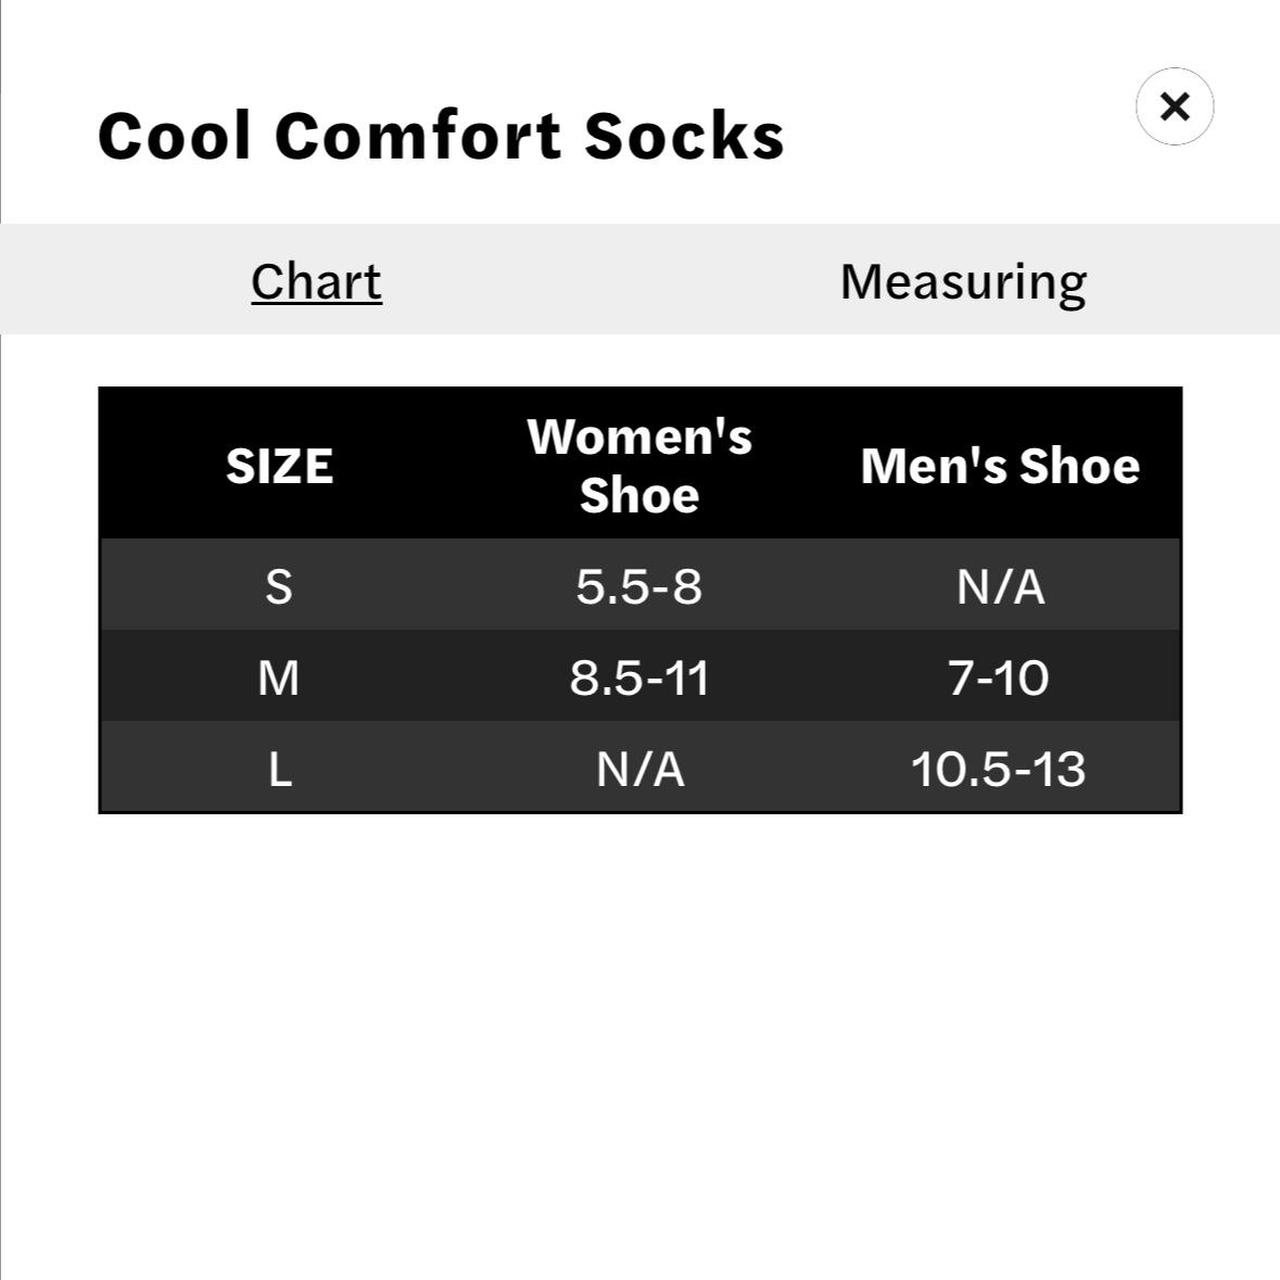Click the N/A cell in L row
The image size is (1280, 1280).
click(640, 769)
